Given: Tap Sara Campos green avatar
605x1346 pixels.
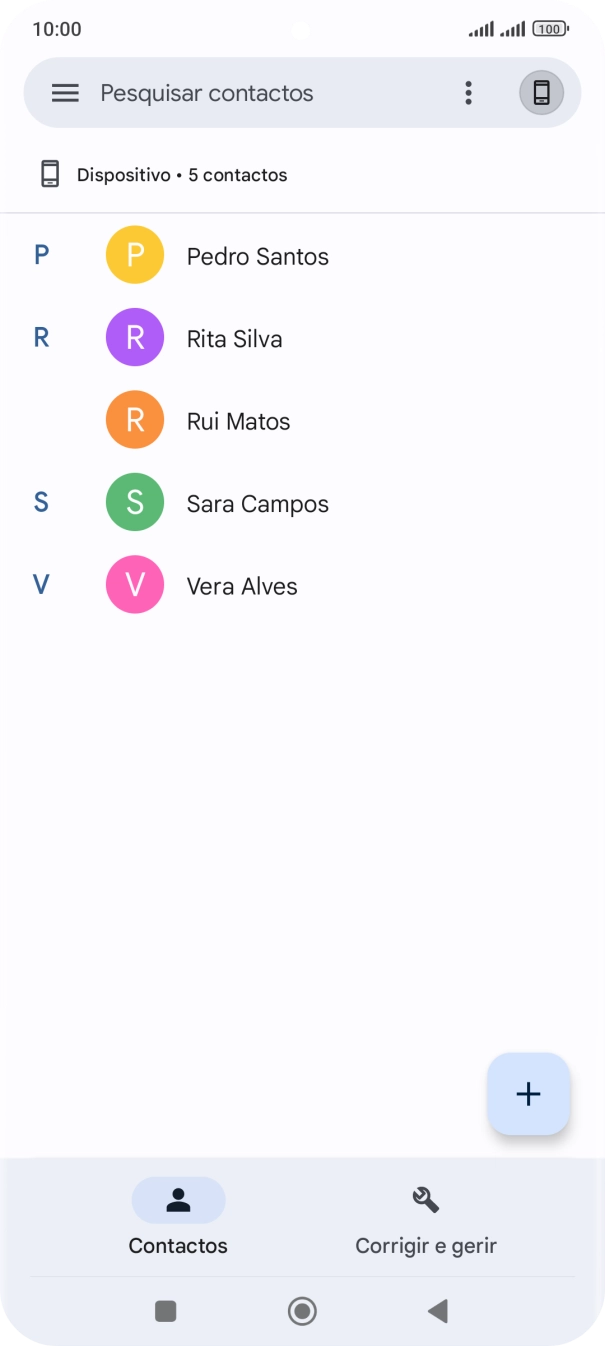Looking at the screenshot, I should click(x=135, y=503).
